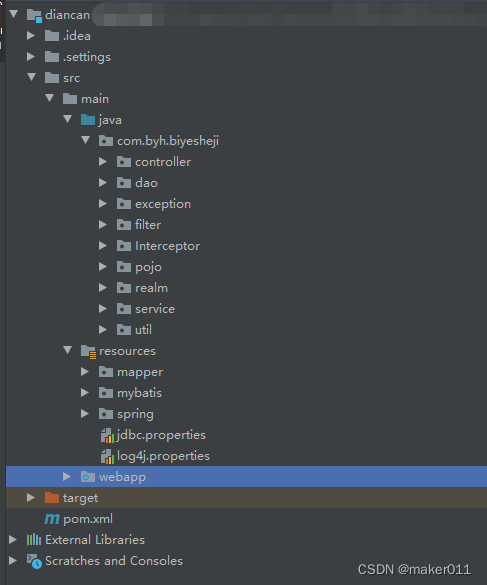
Task: Expand the .settings folder arrow
Action: tap(31, 56)
